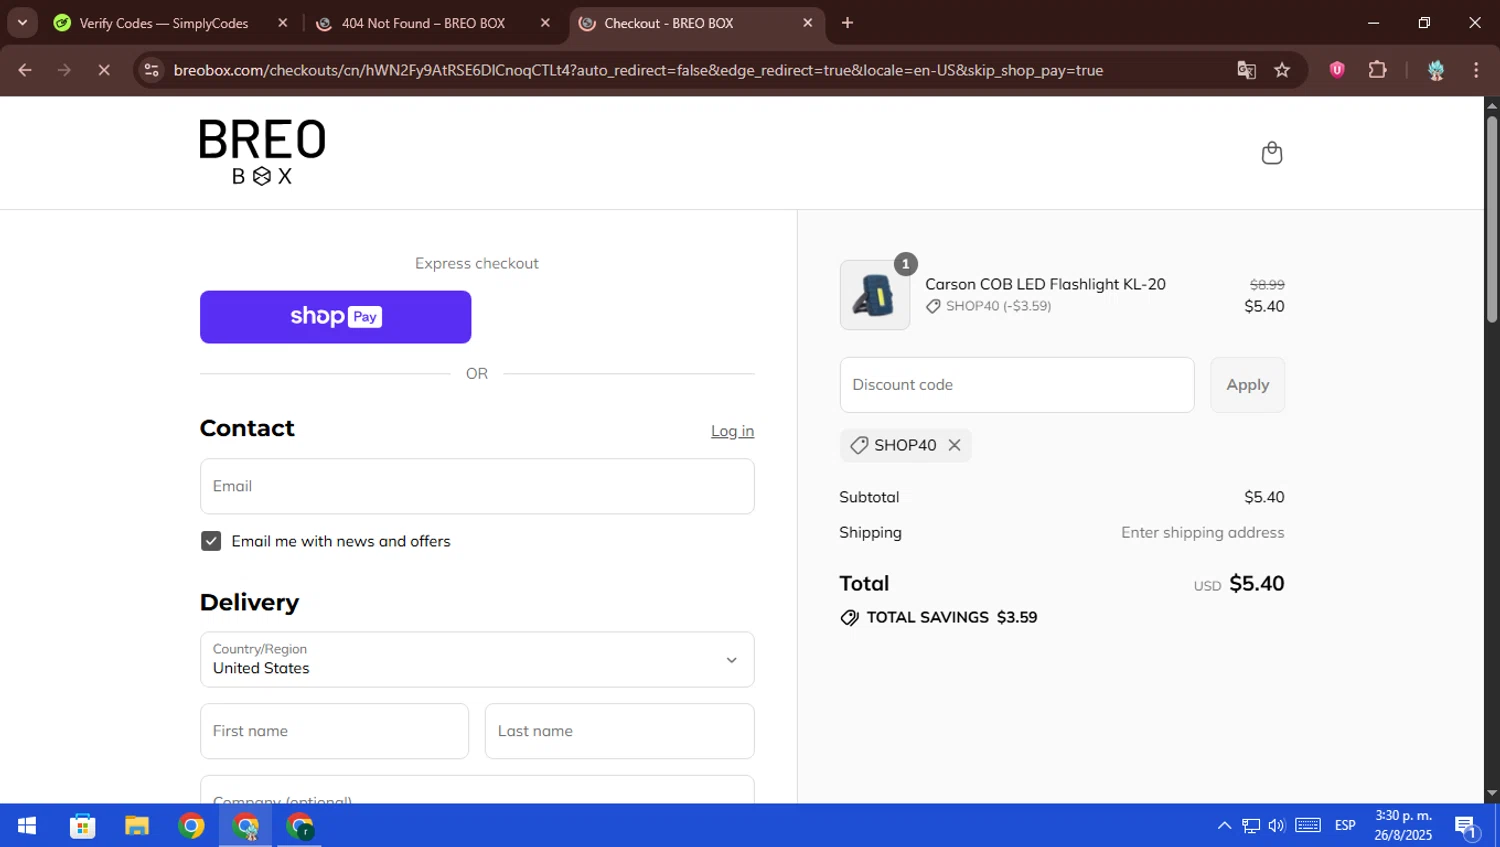The width and height of the screenshot is (1500, 847).
Task: Click the Total amount $5.40
Action: pos(1257,584)
